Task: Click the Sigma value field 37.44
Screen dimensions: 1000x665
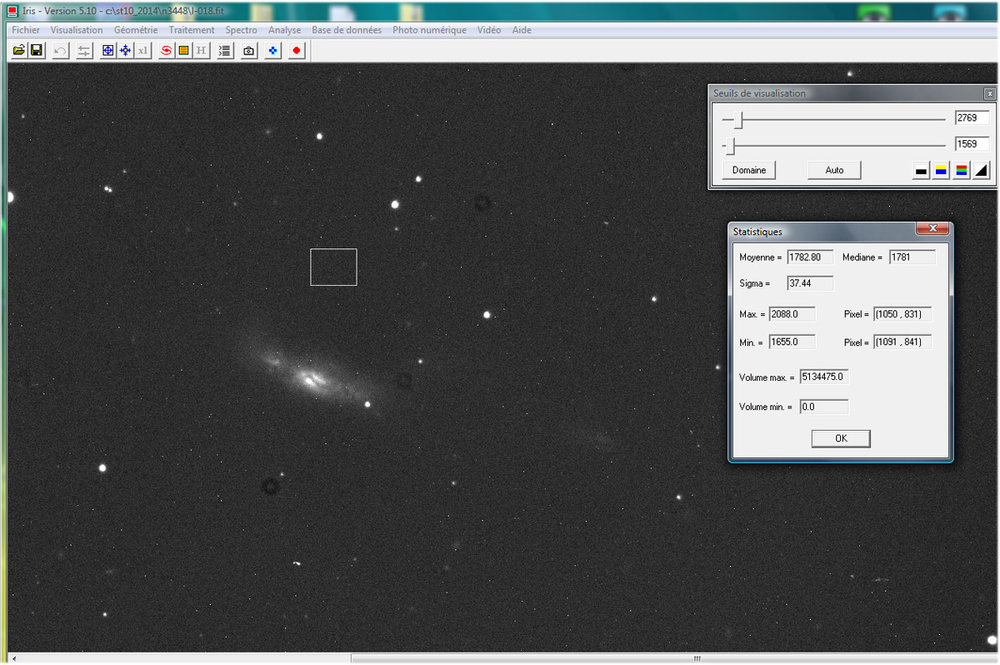Action: click(810, 284)
